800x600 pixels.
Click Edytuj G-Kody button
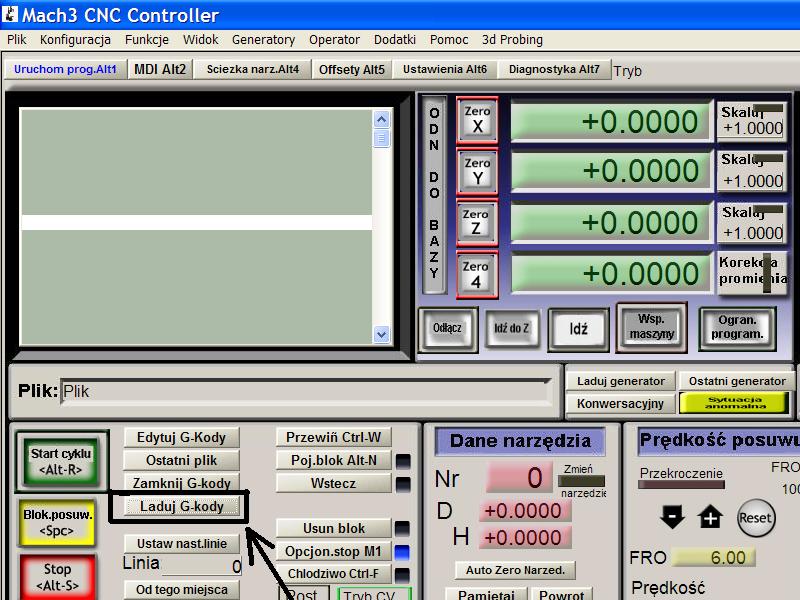(181, 437)
